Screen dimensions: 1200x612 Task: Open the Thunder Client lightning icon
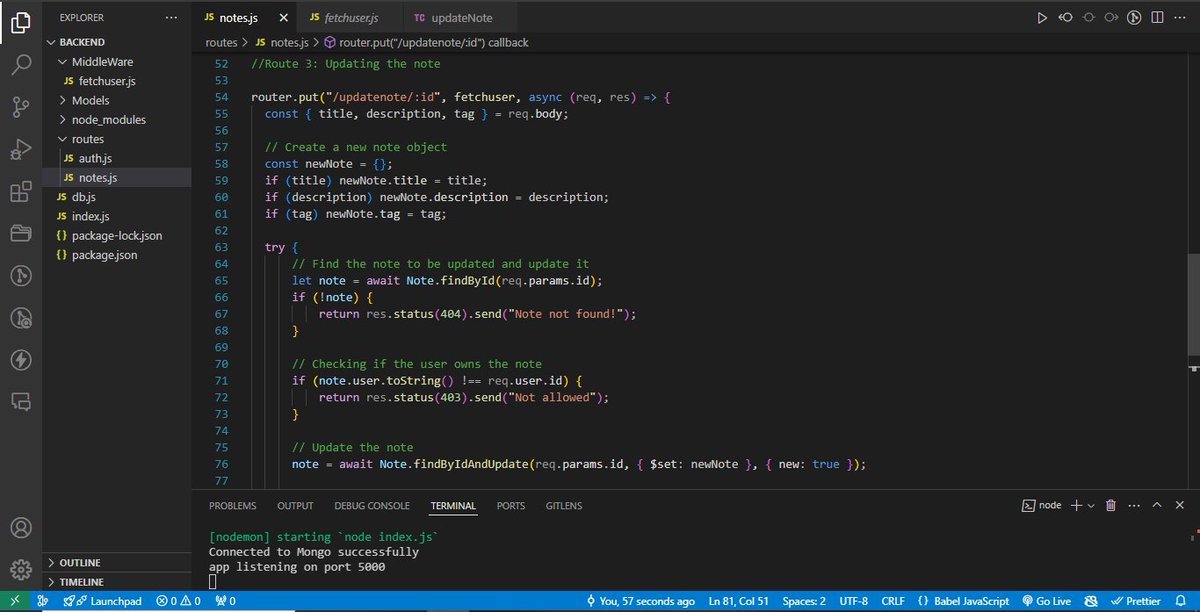click(20, 359)
